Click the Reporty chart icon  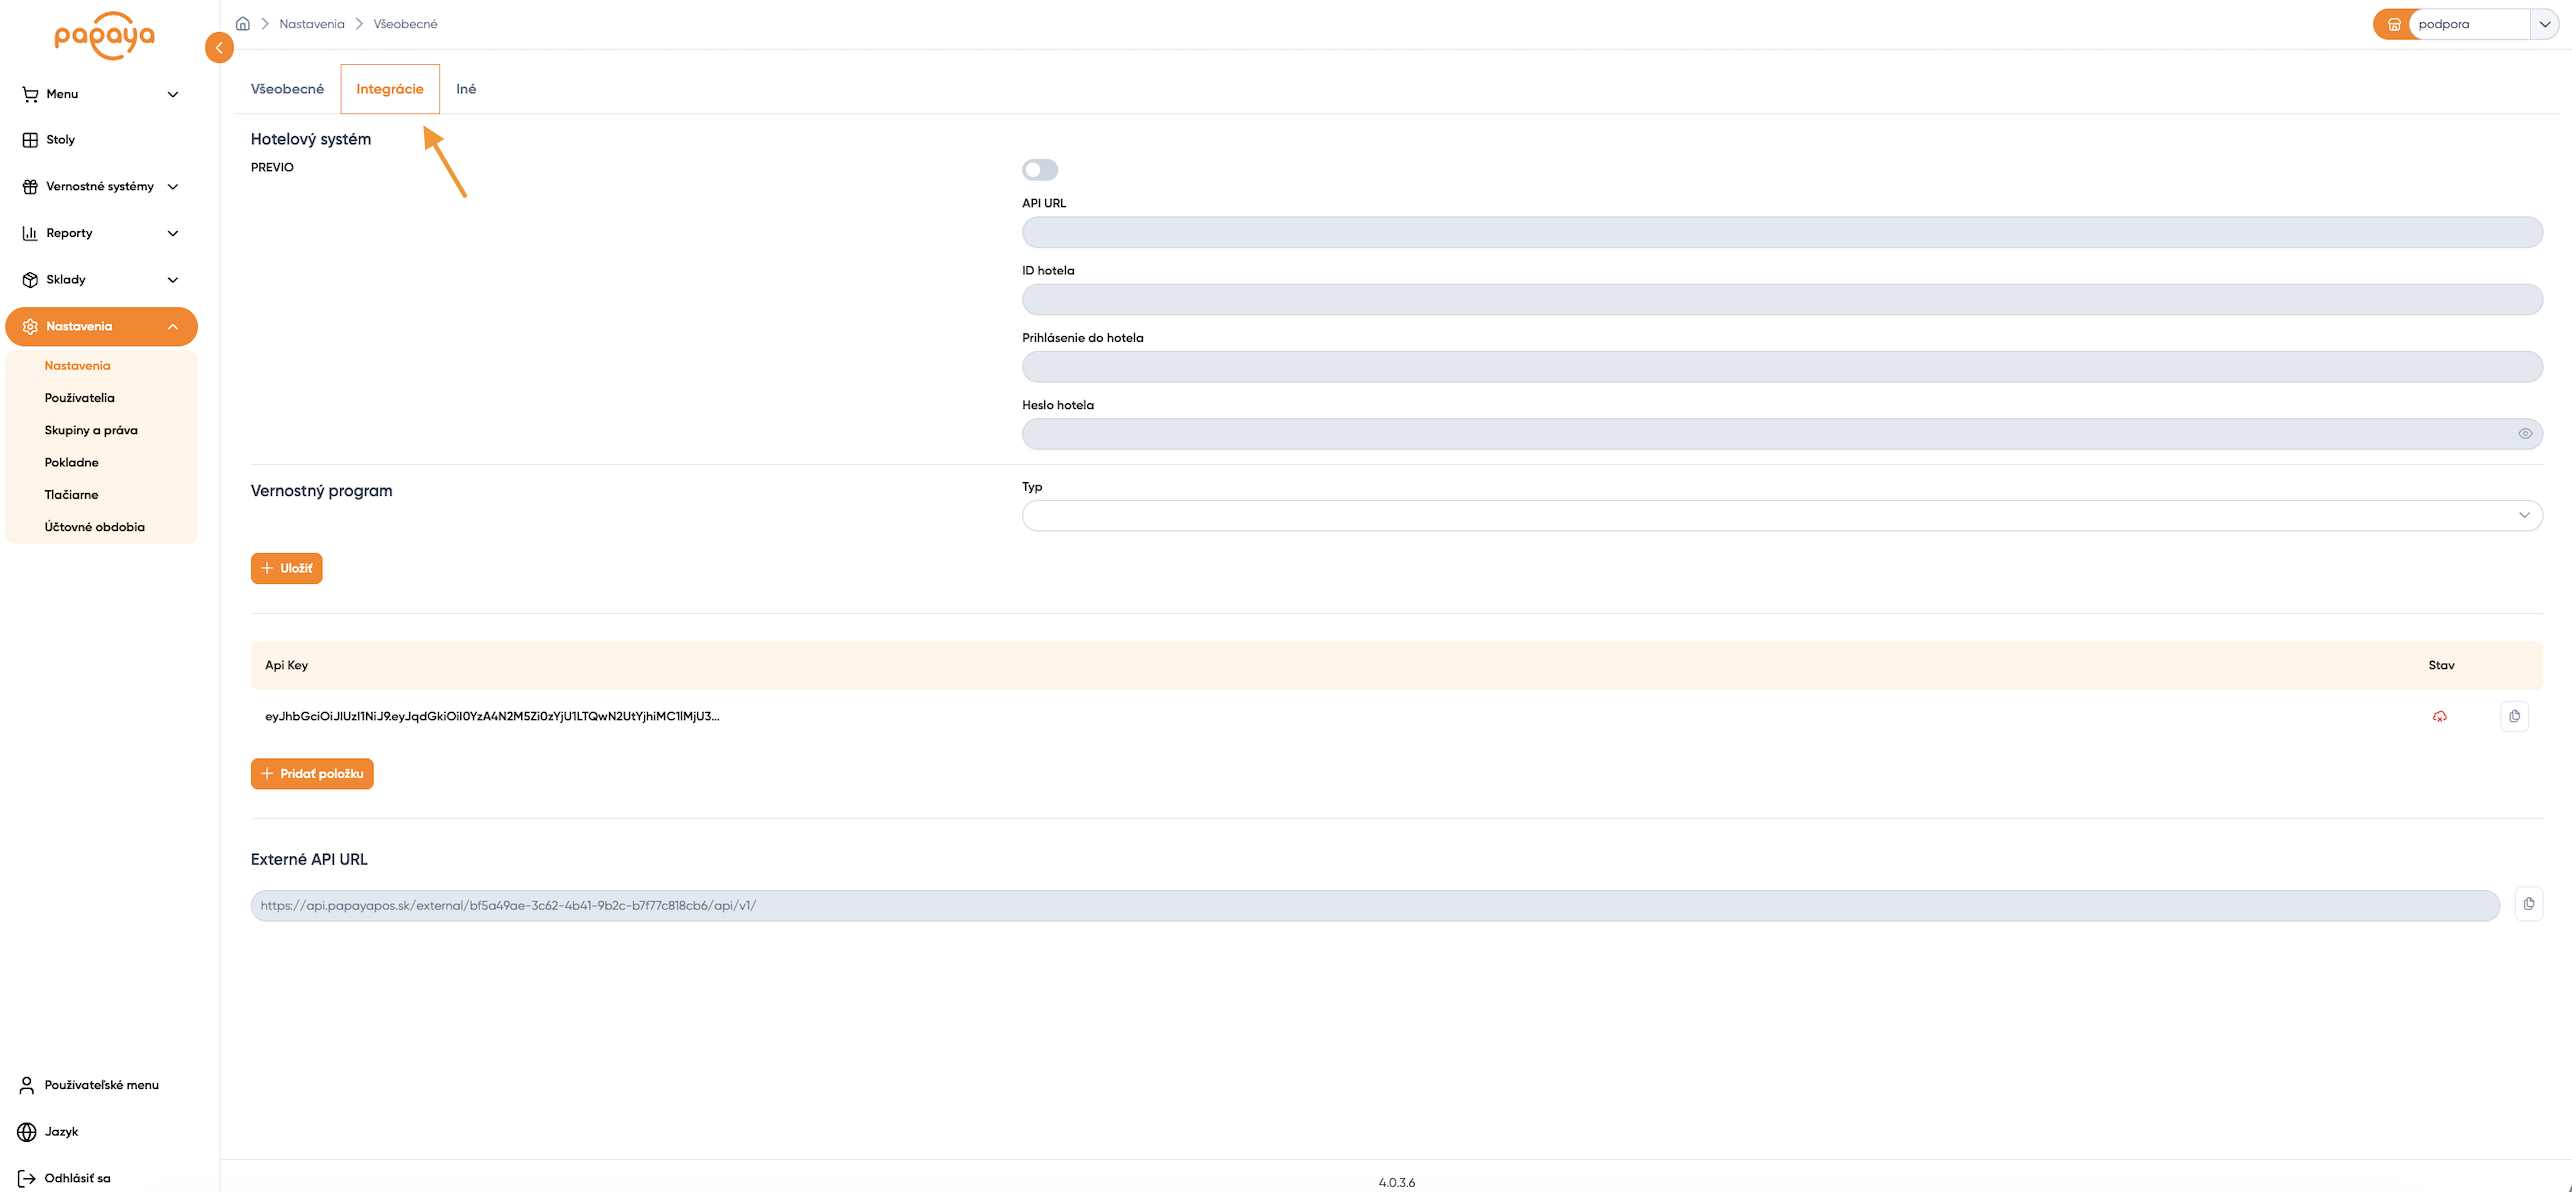pos(30,233)
